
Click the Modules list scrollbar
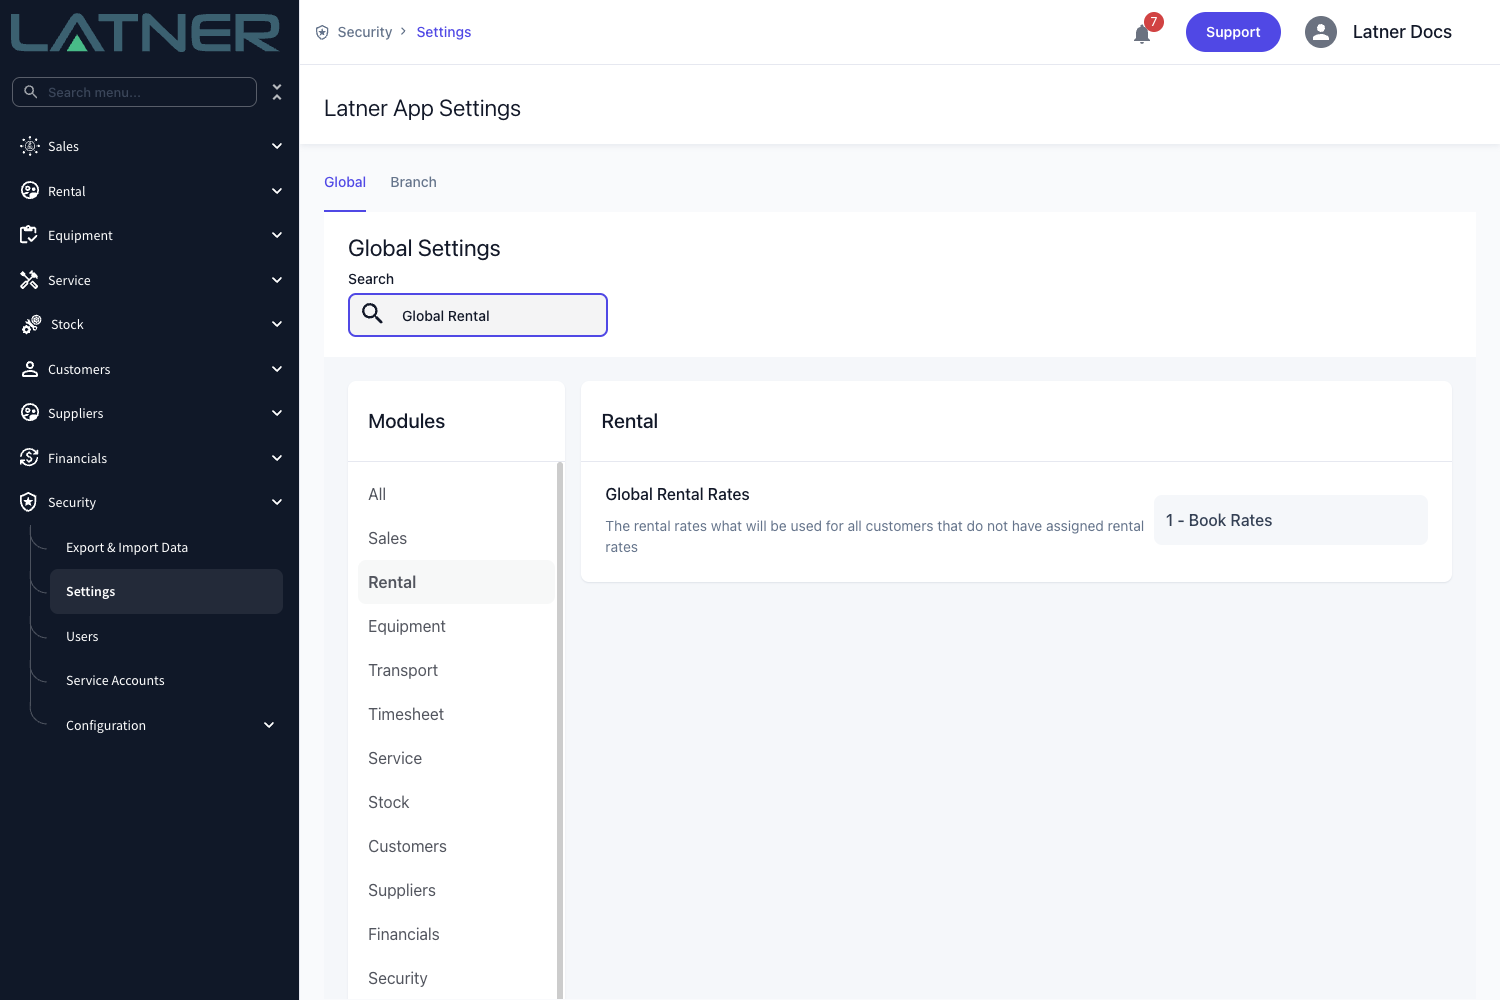pos(560,730)
